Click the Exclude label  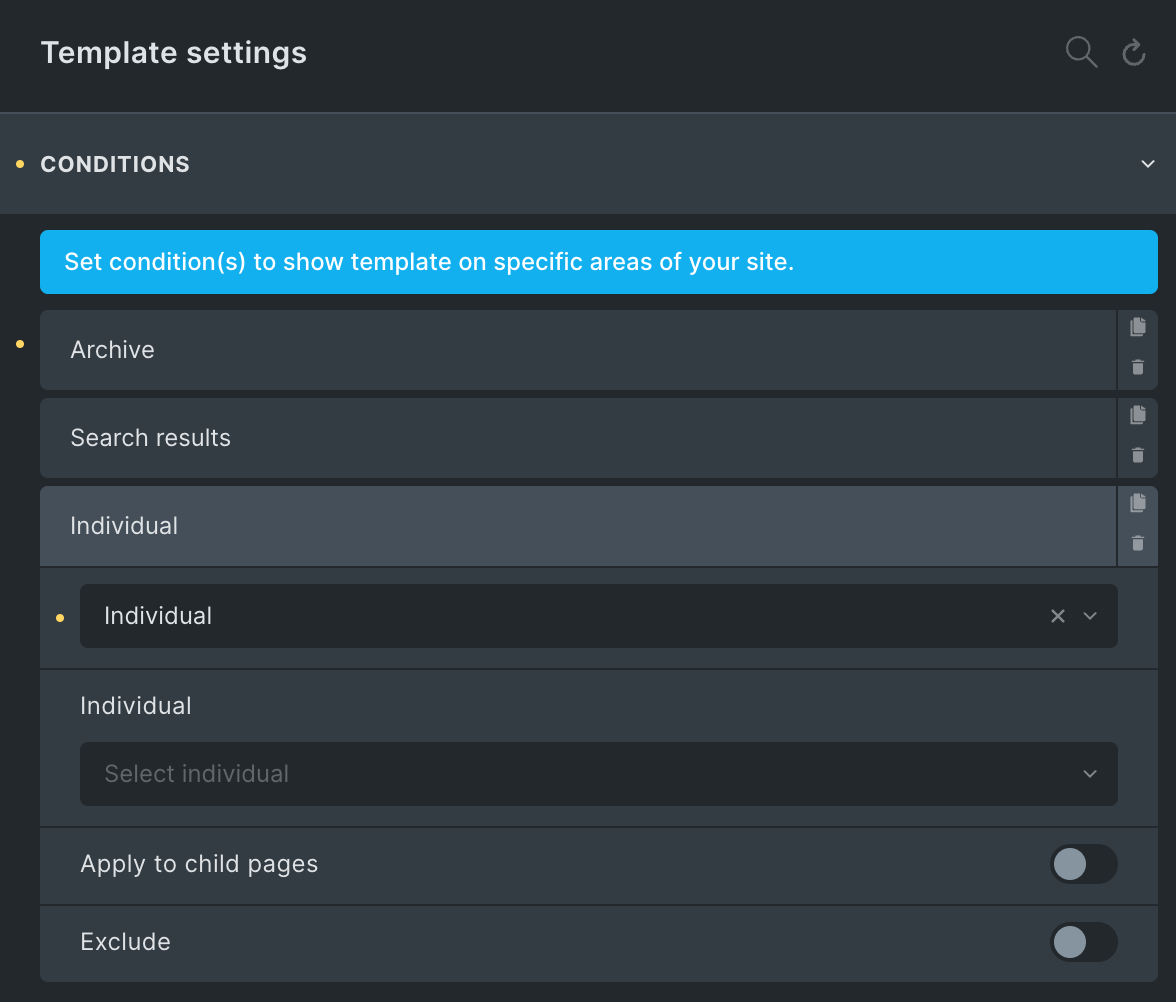click(125, 942)
